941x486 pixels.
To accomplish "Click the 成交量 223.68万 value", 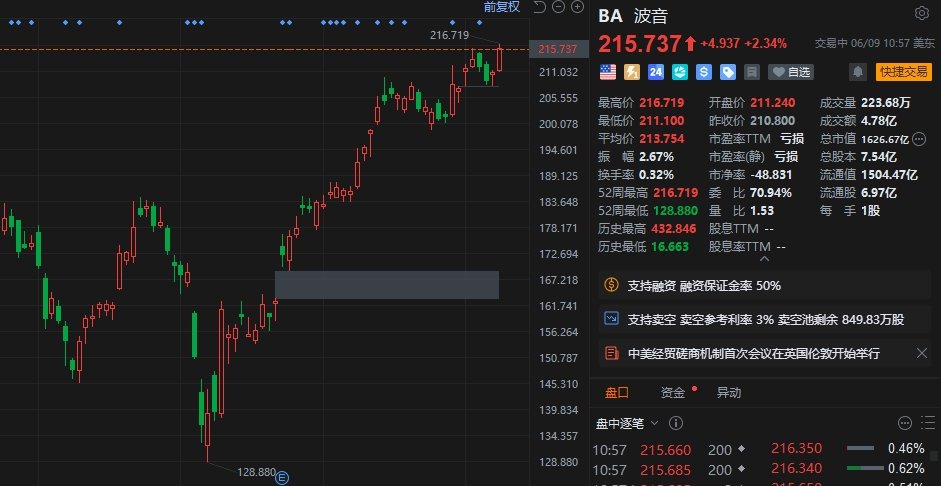I will (886, 103).
